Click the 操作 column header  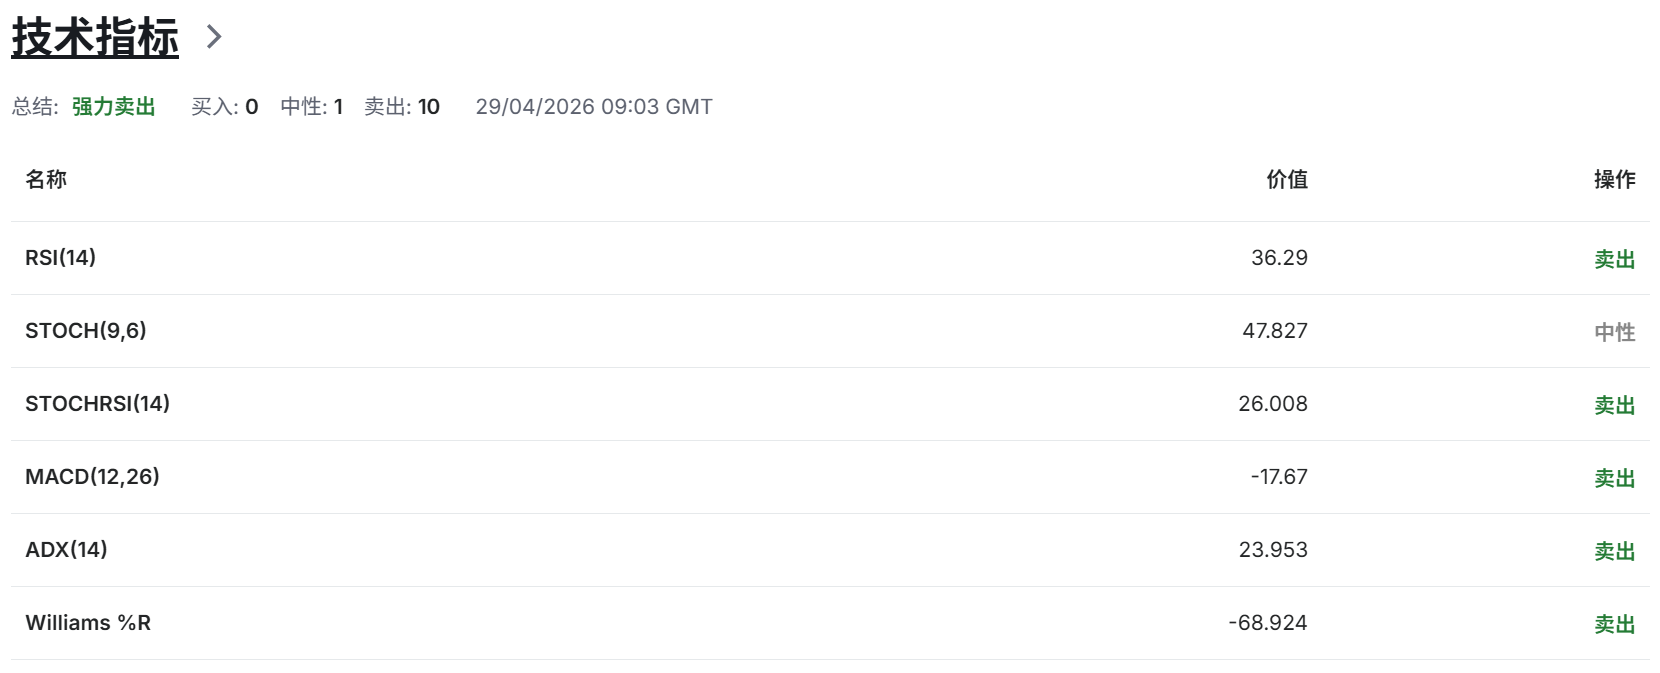click(x=1615, y=179)
